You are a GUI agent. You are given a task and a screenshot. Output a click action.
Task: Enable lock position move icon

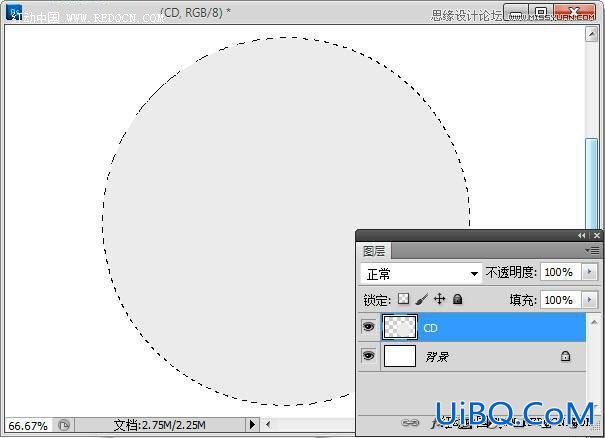click(439, 299)
